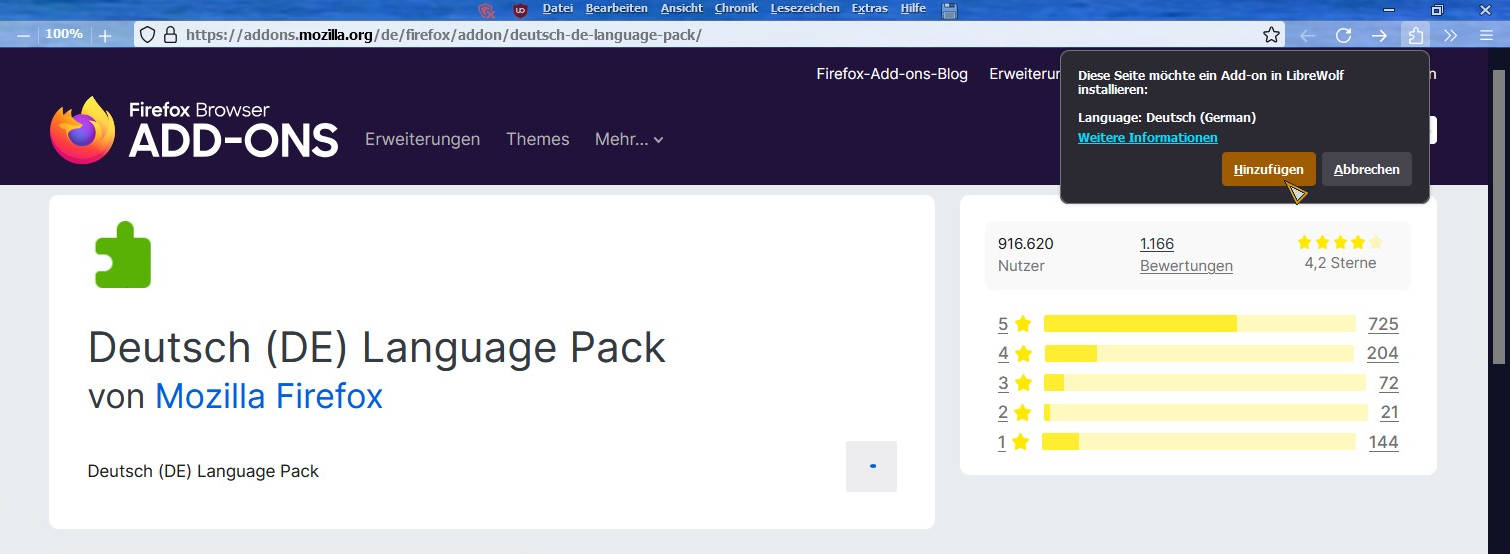
Task: Open the Mozilla Firefox author link
Action: click(x=269, y=396)
